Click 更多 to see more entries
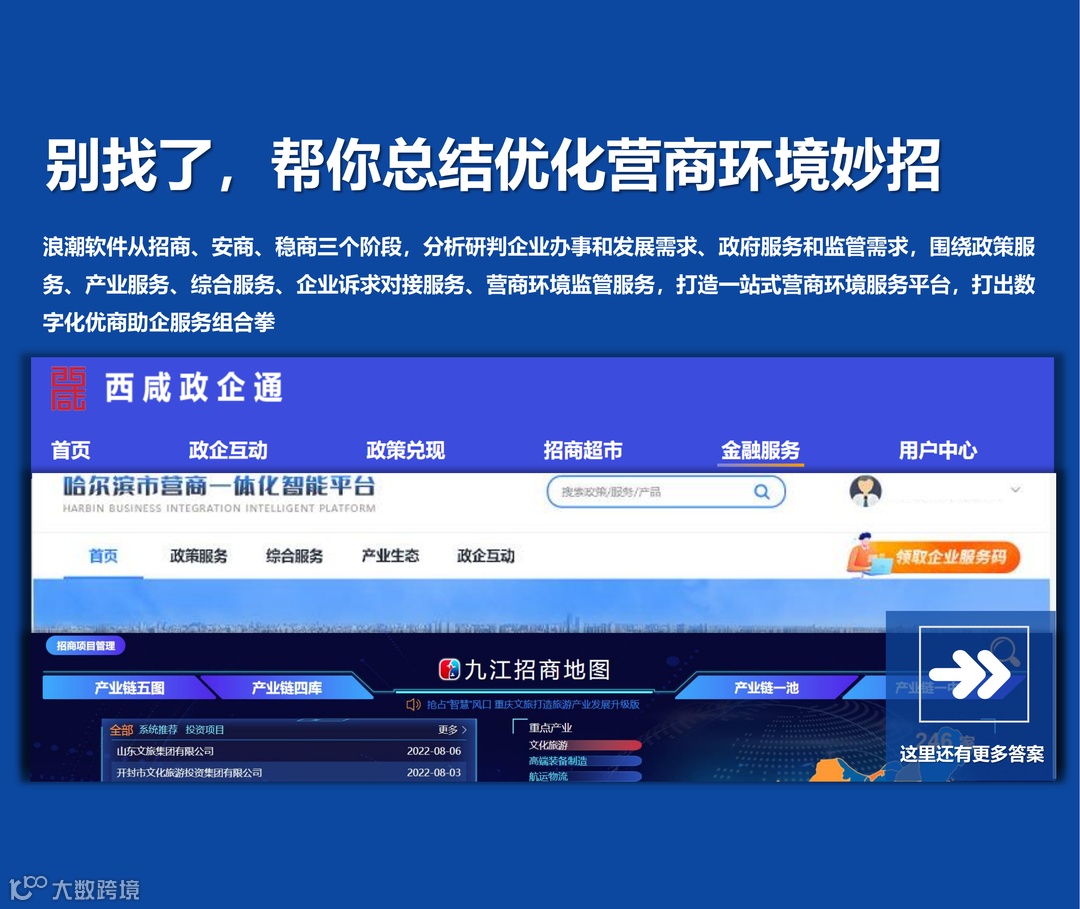This screenshot has width=1080, height=909. click(x=453, y=730)
